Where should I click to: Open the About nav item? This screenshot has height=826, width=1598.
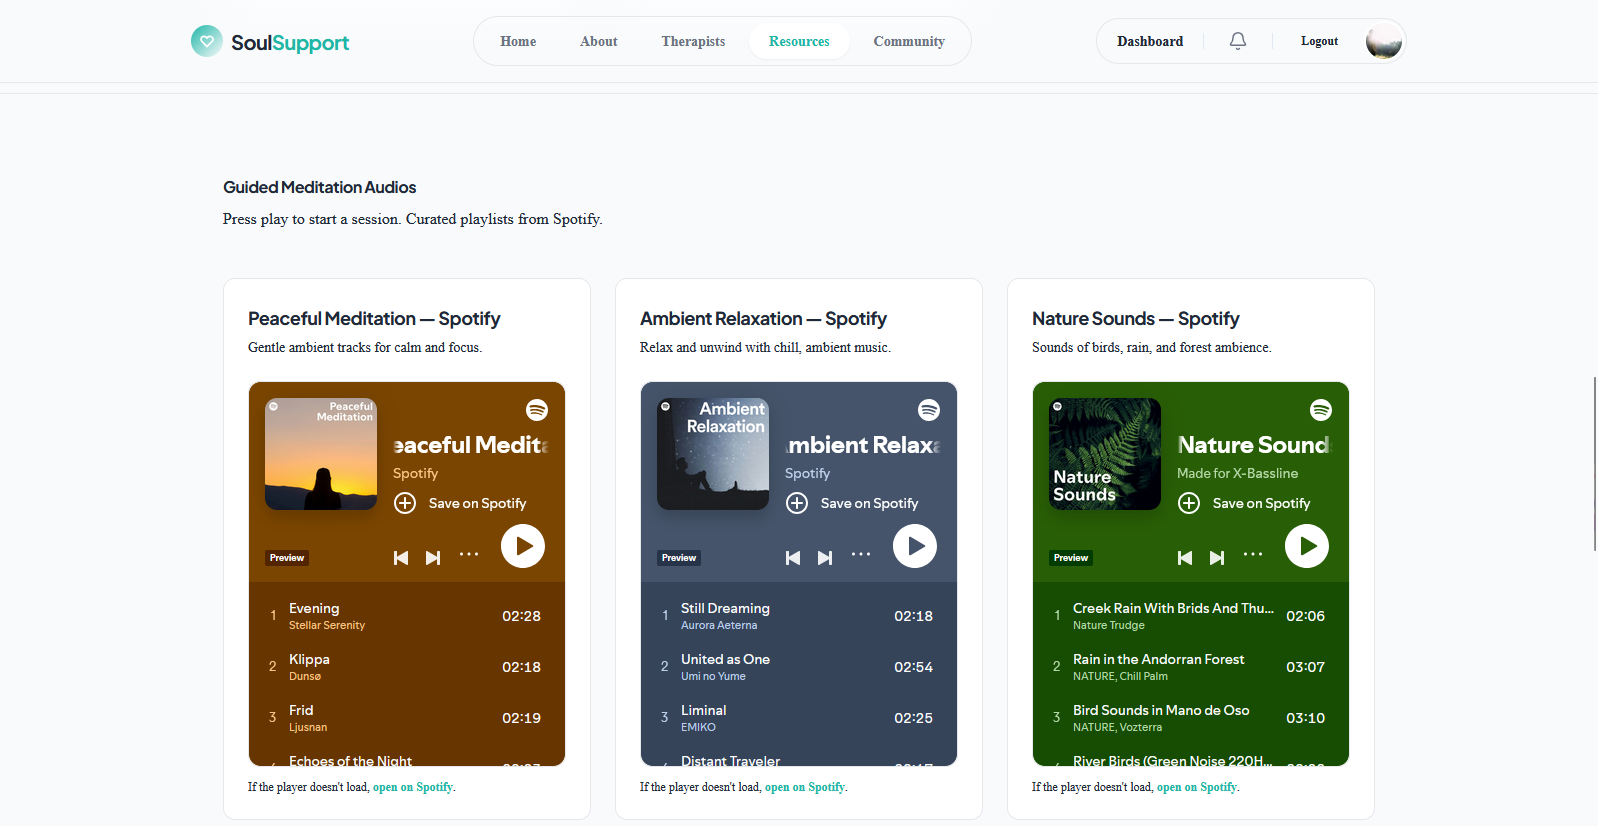point(599,41)
